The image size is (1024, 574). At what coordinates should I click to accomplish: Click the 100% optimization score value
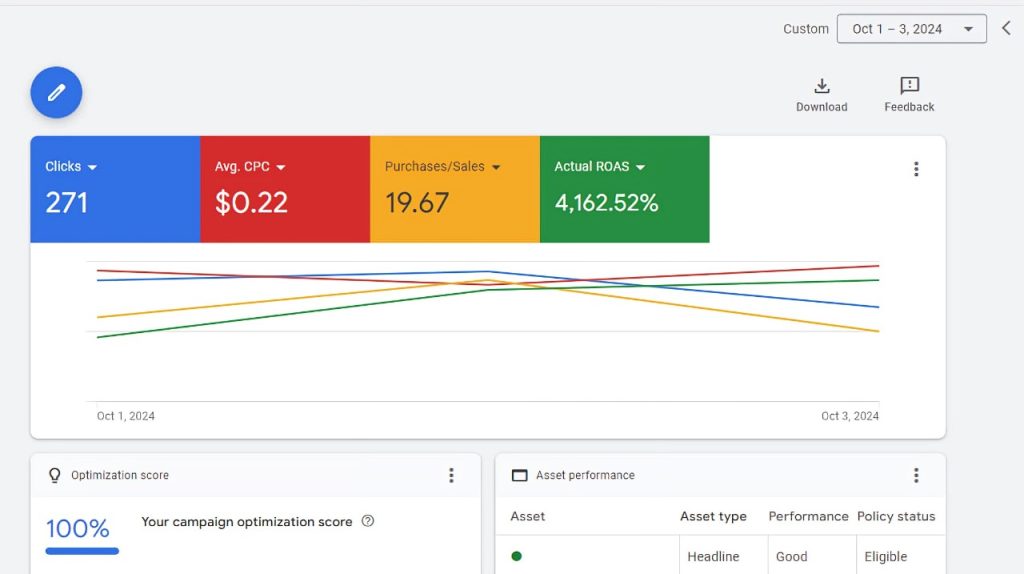(78, 528)
